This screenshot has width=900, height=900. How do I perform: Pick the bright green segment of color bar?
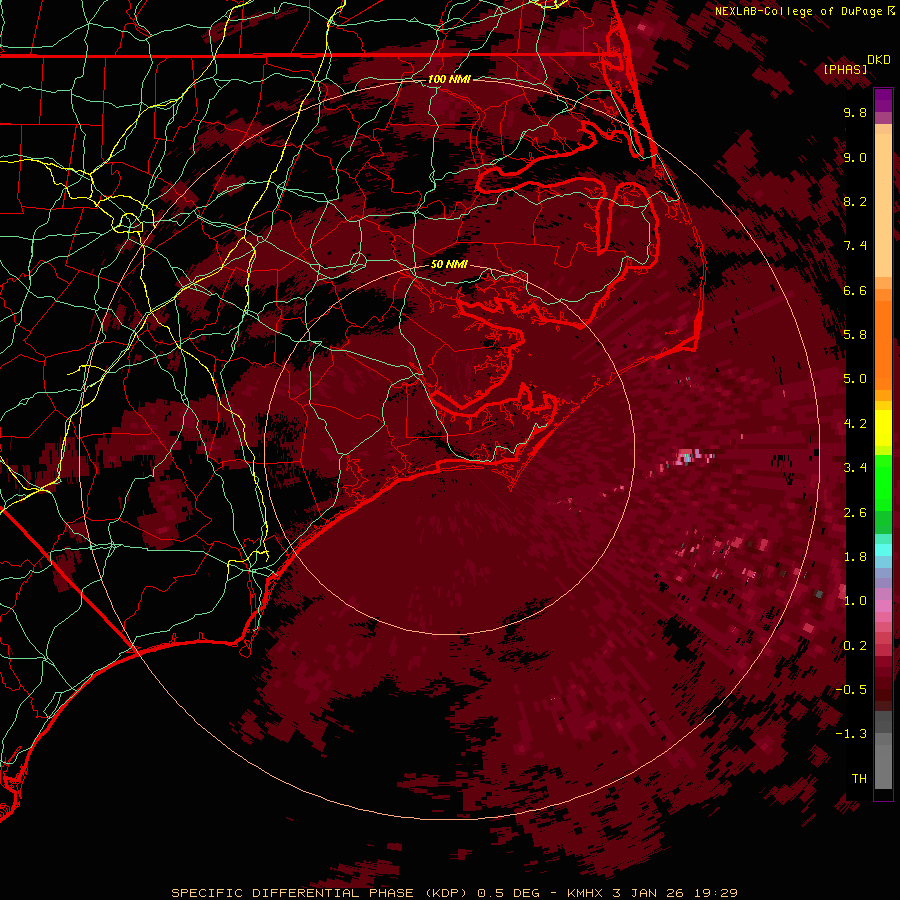[x=883, y=482]
